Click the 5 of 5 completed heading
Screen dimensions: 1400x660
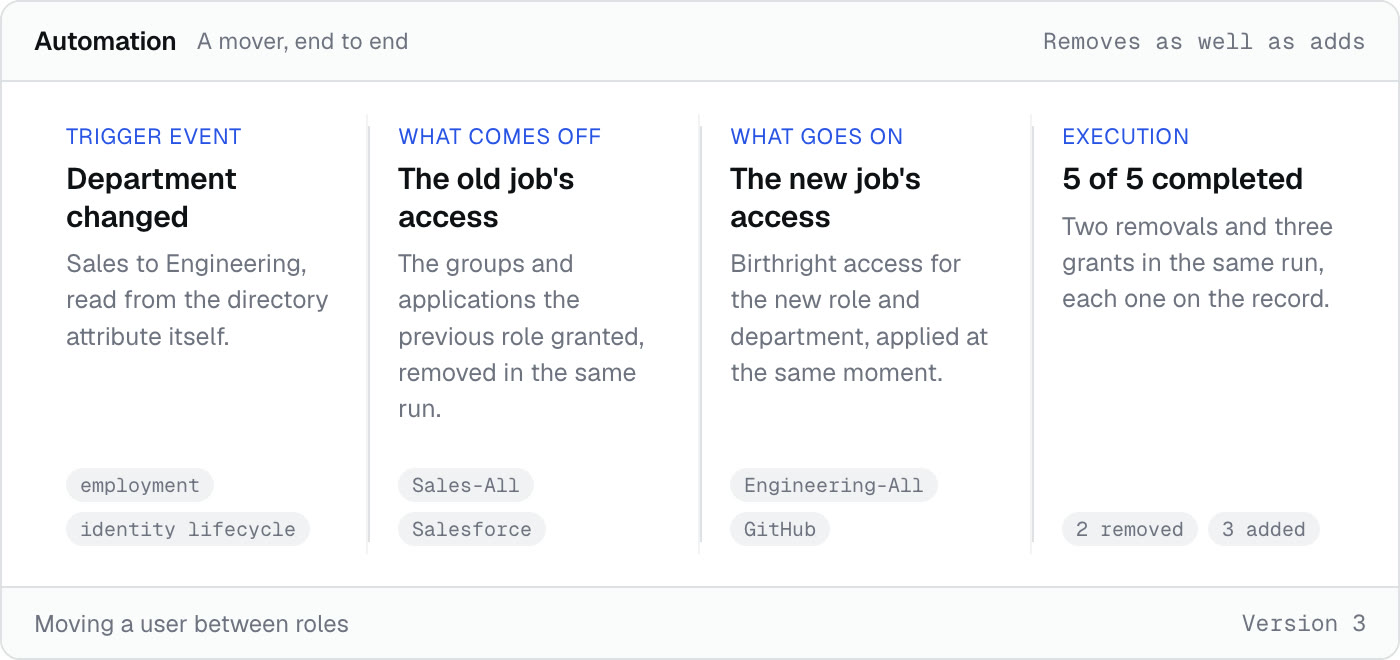click(x=1182, y=179)
